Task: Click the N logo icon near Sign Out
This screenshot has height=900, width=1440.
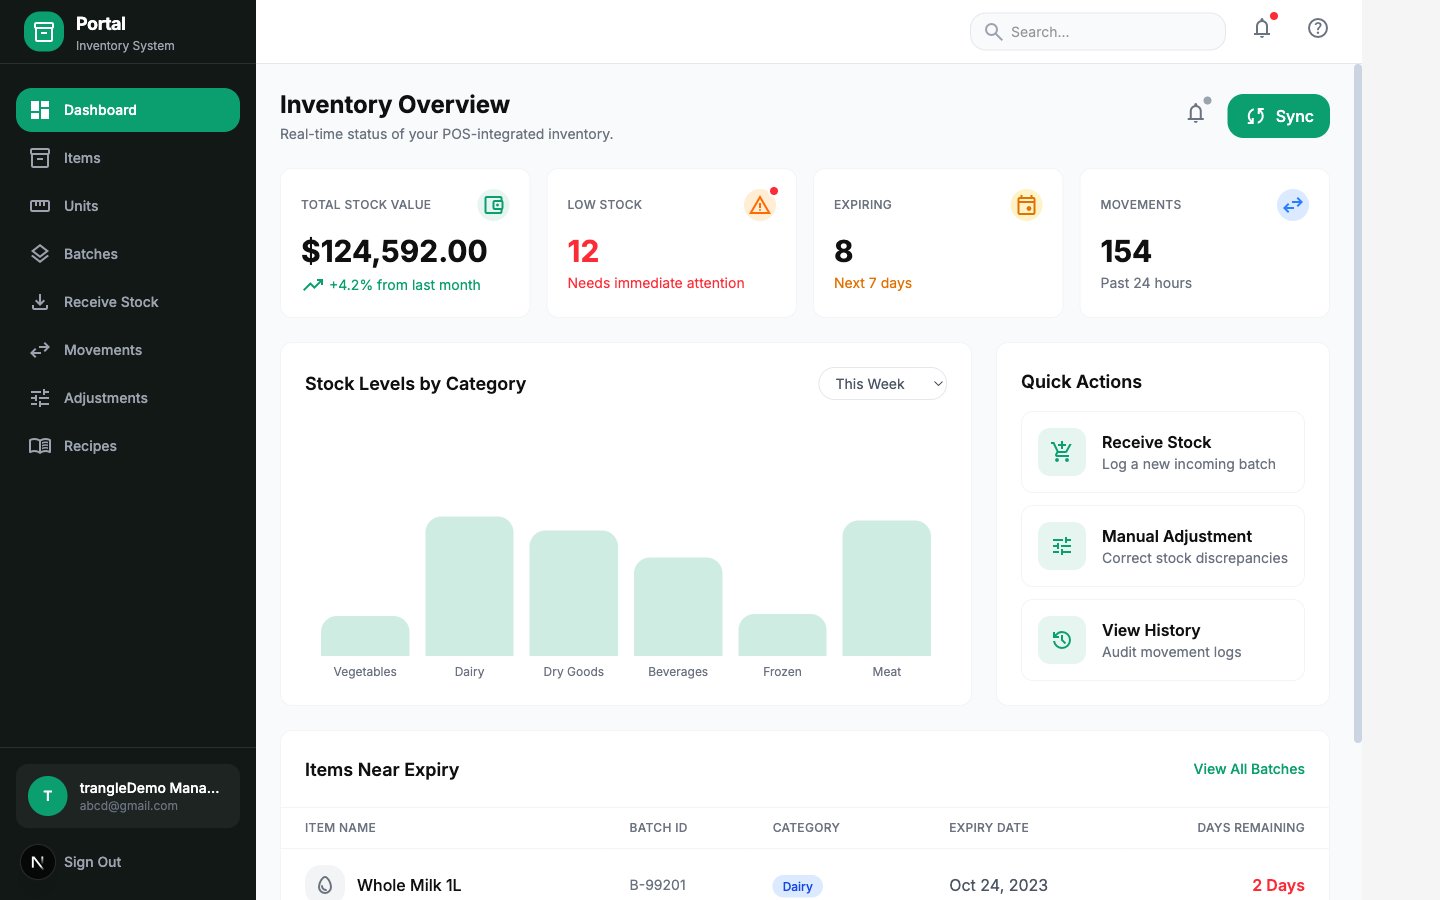Action: pyautogui.click(x=38, y=862)
